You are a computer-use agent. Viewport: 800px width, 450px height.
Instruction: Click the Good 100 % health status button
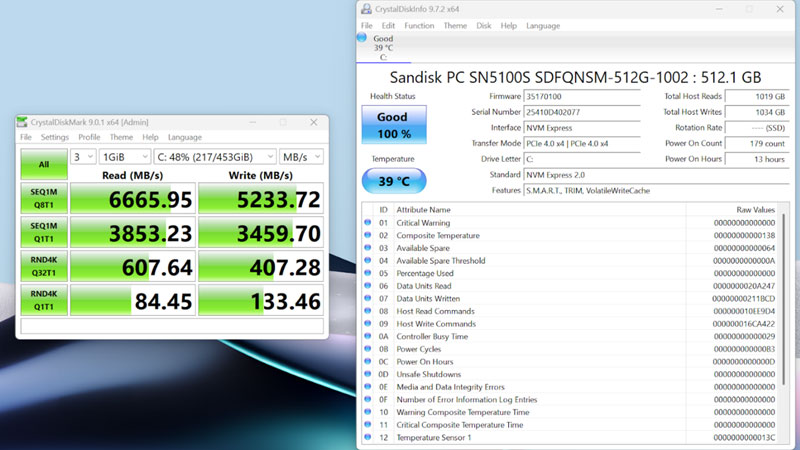pos(392,125)
